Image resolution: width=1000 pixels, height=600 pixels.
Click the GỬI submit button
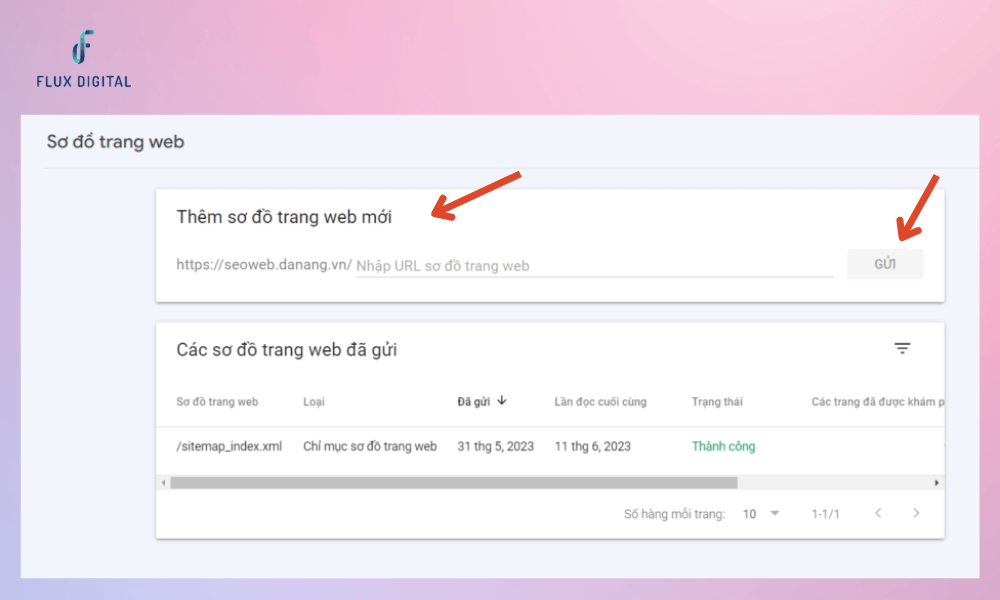click(x=885, y=264)
